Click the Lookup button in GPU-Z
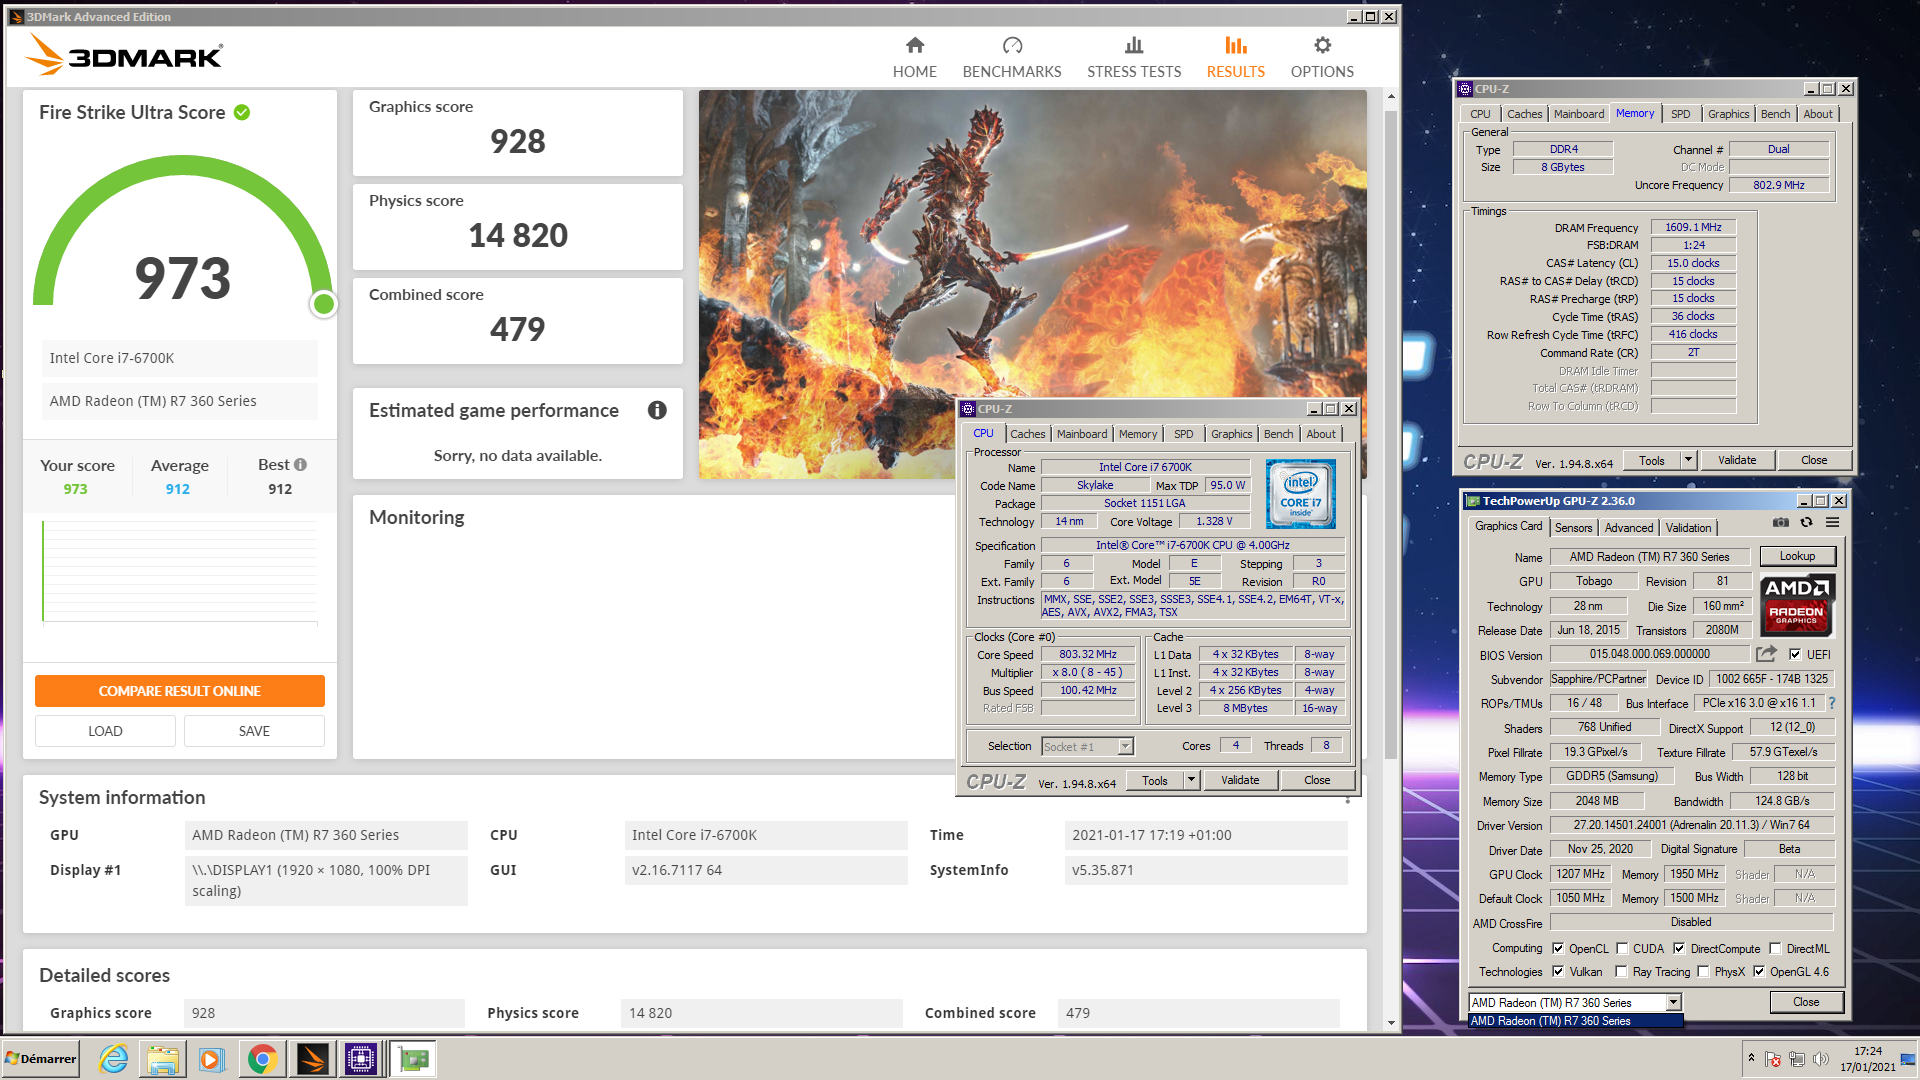This screenshot has width=1920, height=1080. tap(1796, 556)
